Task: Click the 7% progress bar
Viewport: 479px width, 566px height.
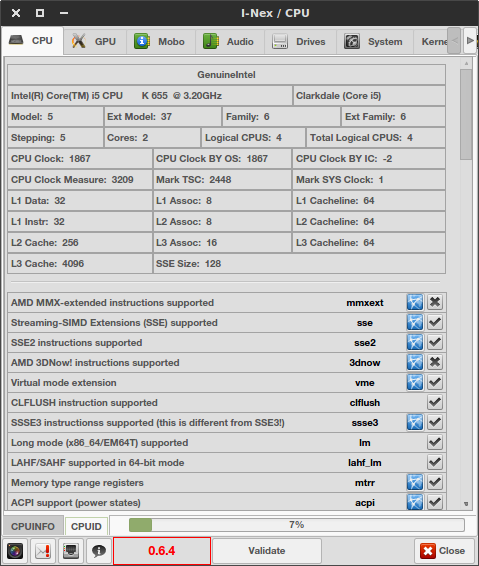Action: (296, 525)
